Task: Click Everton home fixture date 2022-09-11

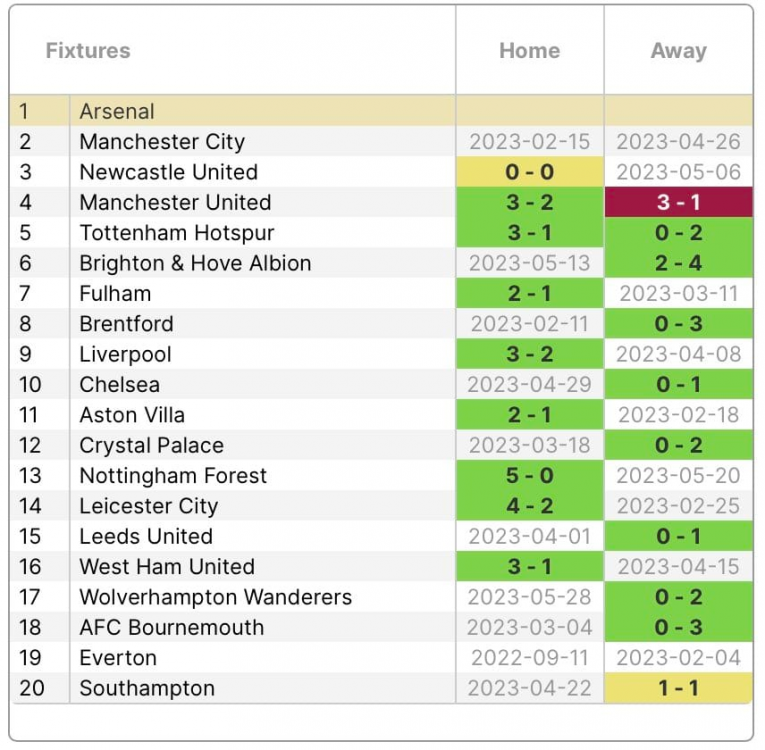Action: coord(529,658)
